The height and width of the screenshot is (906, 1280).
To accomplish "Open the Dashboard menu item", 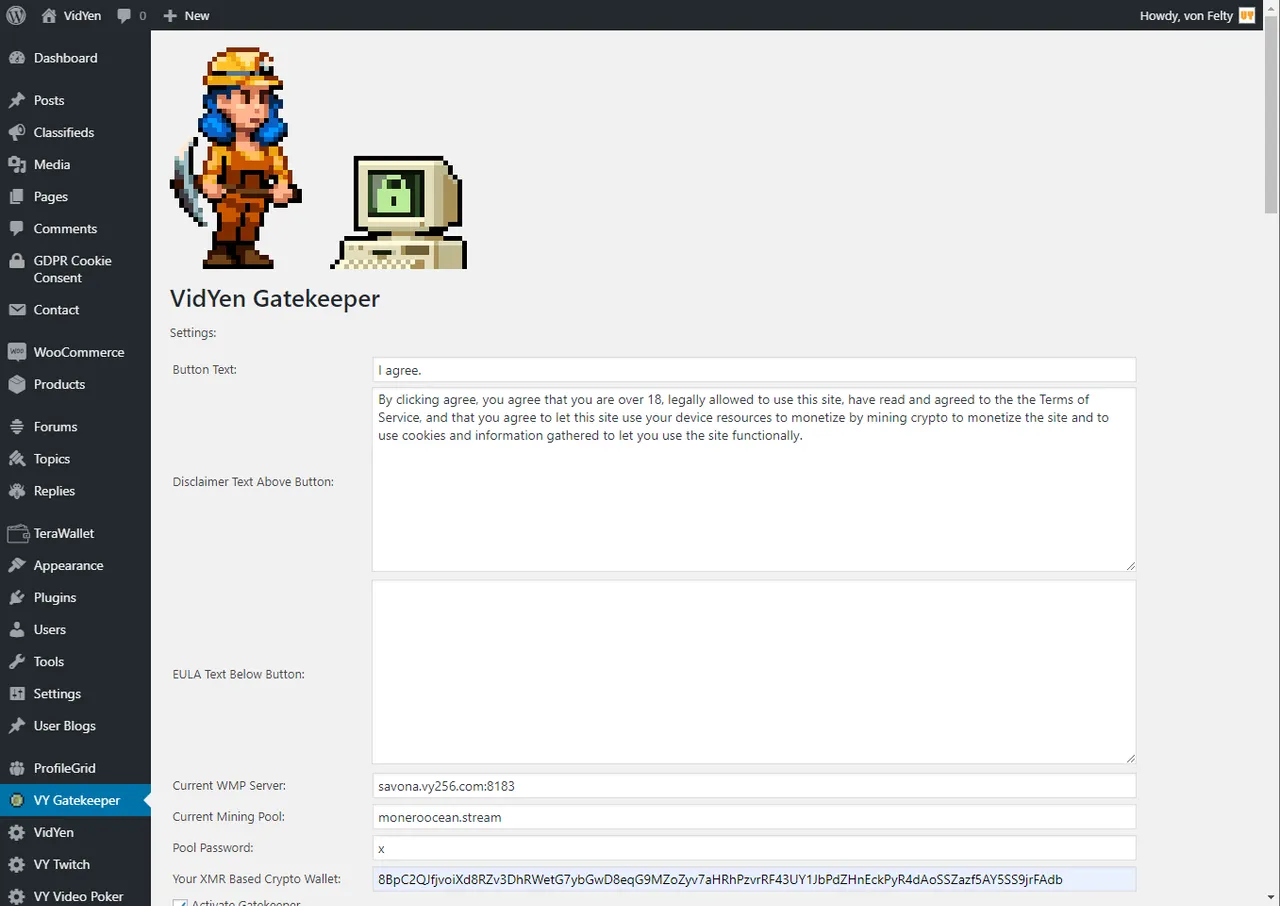I will (75, 58).
